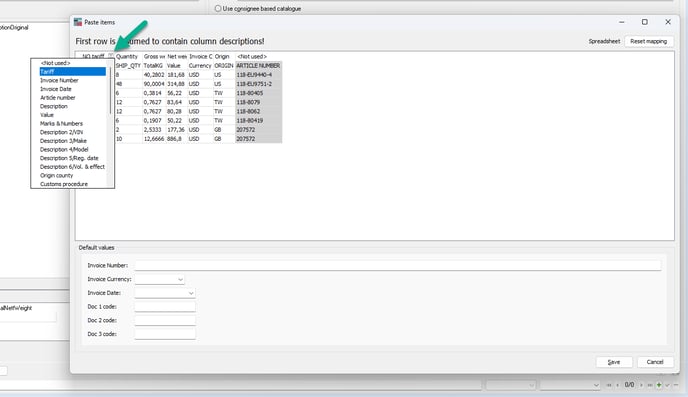Click the SHIP_QTY cell
This screenshot has width=688, height=397.
coord(128,65)
